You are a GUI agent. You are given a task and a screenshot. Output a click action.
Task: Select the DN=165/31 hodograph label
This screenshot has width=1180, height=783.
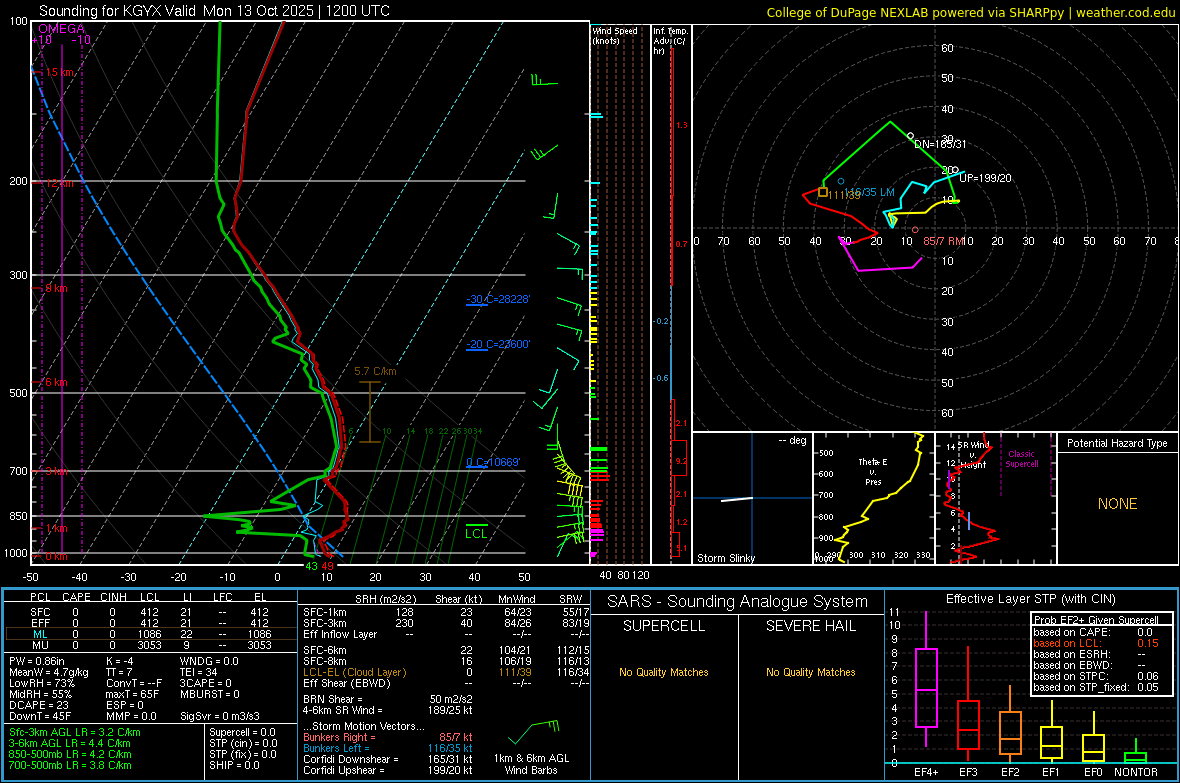pyautogui.click(x=940, y=144)
